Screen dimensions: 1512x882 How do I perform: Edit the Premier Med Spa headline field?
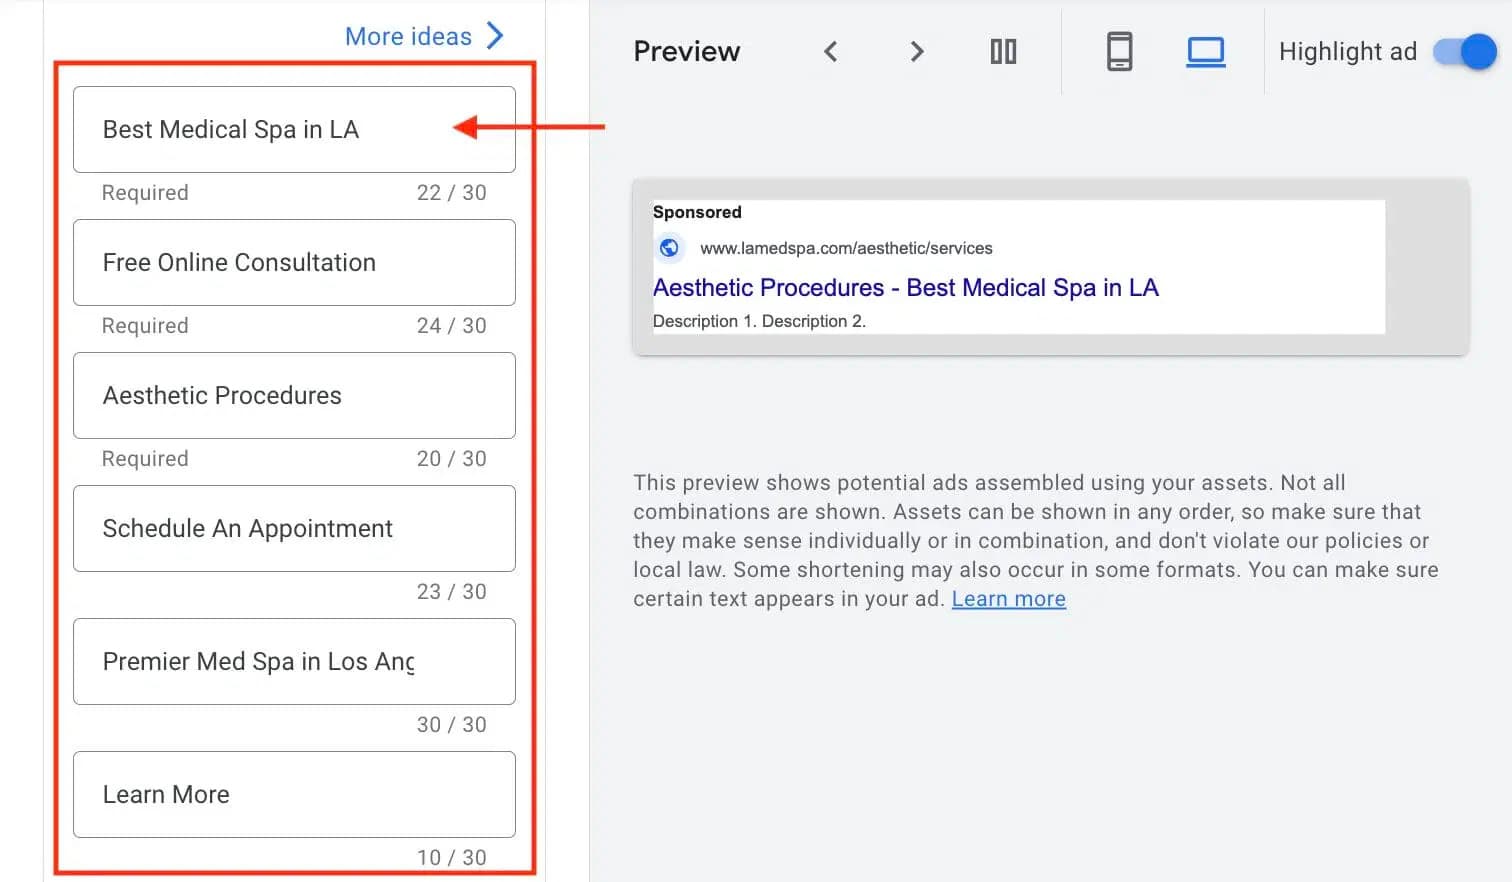294,662
